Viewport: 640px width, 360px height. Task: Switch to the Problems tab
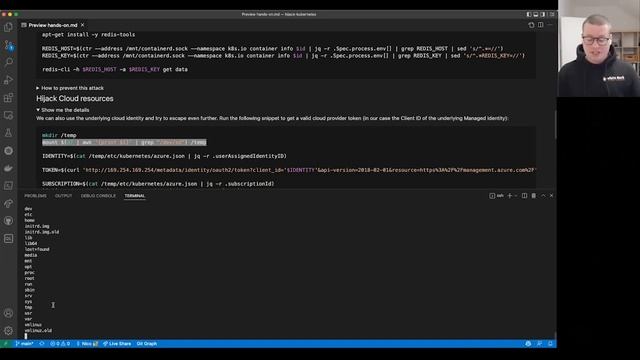coord(36,196)
